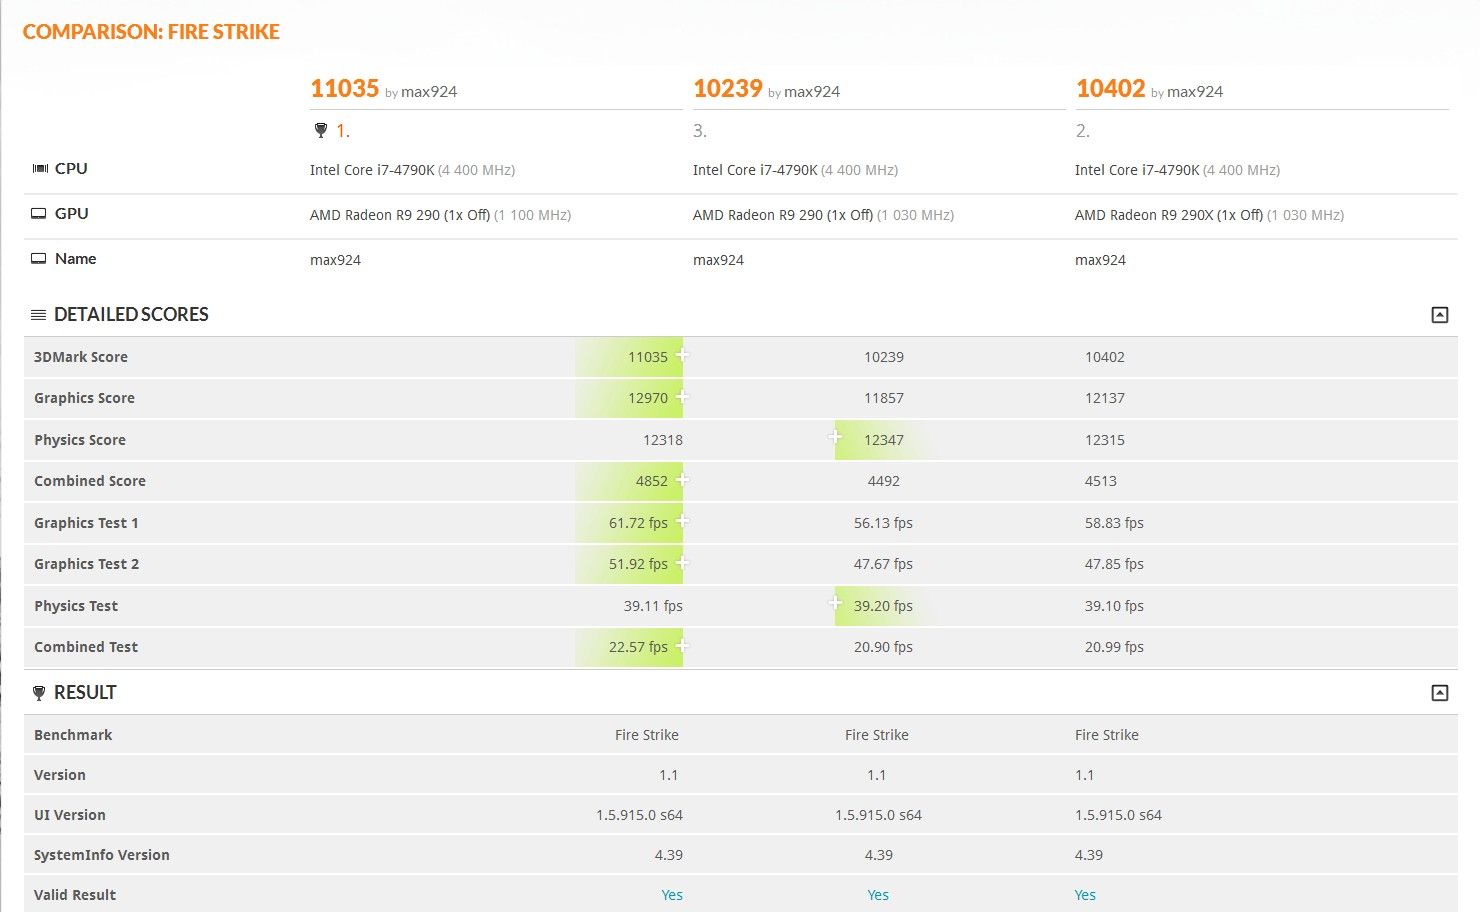Image resolution: width=1480 pixels, height=912 pixels.
Task: Select the rank 2. text
Action: tap(1083, 131)
